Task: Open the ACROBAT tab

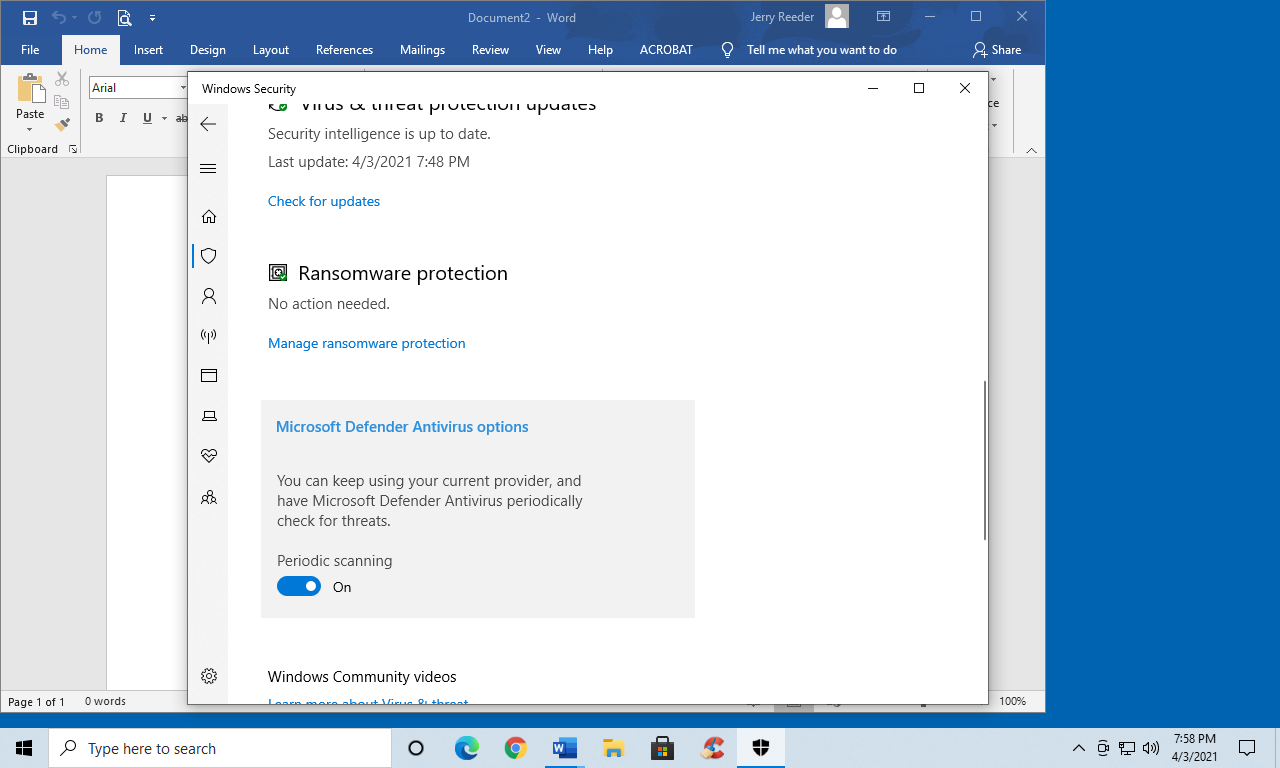Action: (666, 50)
